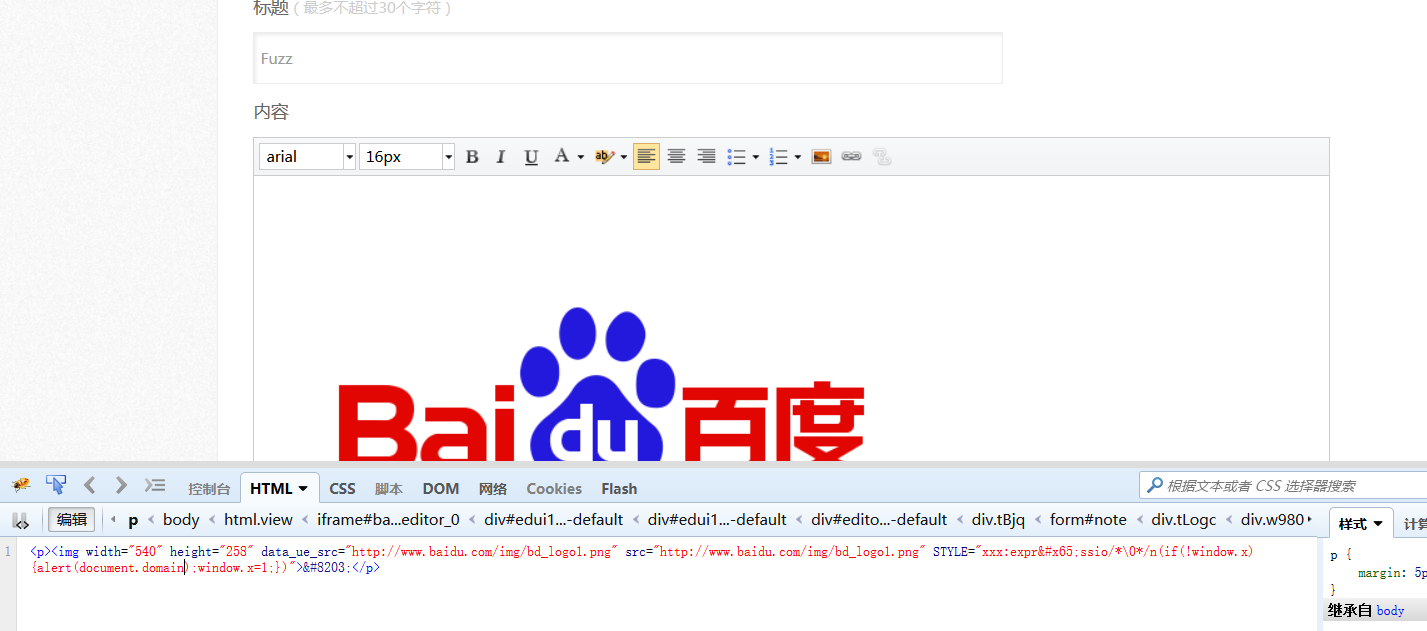Select the html.view breadcrumb node

tap(258, 520)
